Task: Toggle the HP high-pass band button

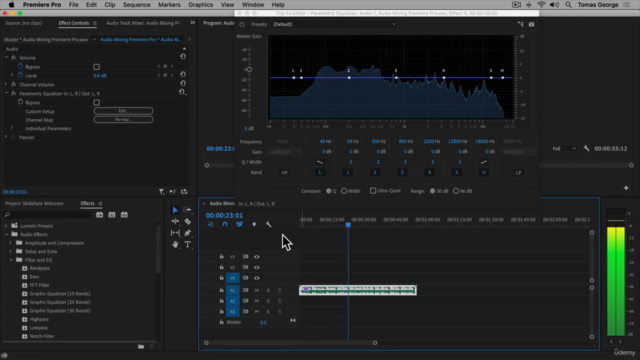Action: tap(284, 173)
